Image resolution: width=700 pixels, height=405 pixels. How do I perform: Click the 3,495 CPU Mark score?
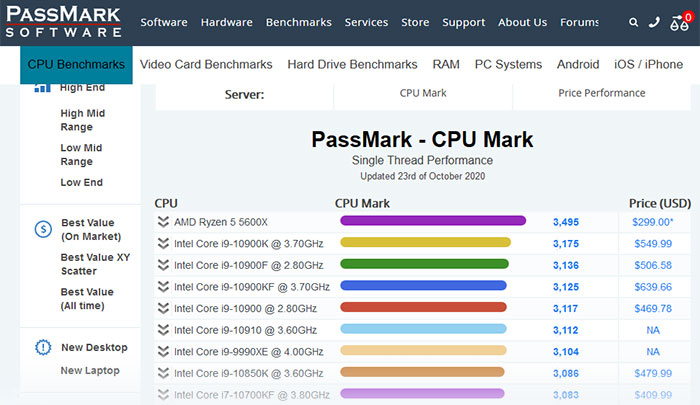click(566, 222)
